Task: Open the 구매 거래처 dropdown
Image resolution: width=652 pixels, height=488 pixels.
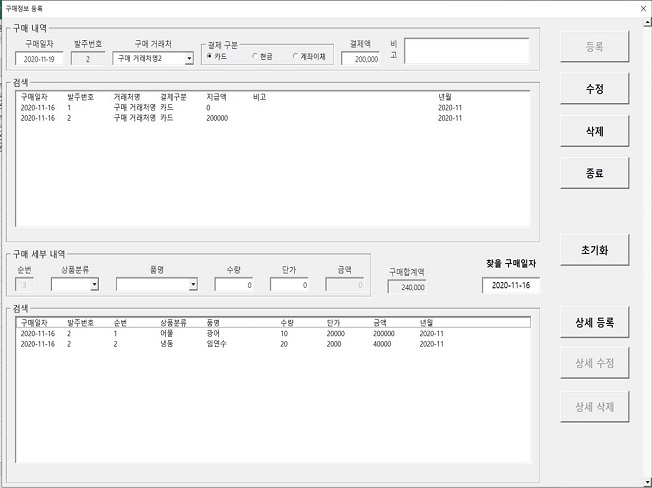Action: click(x=190, y=59)
